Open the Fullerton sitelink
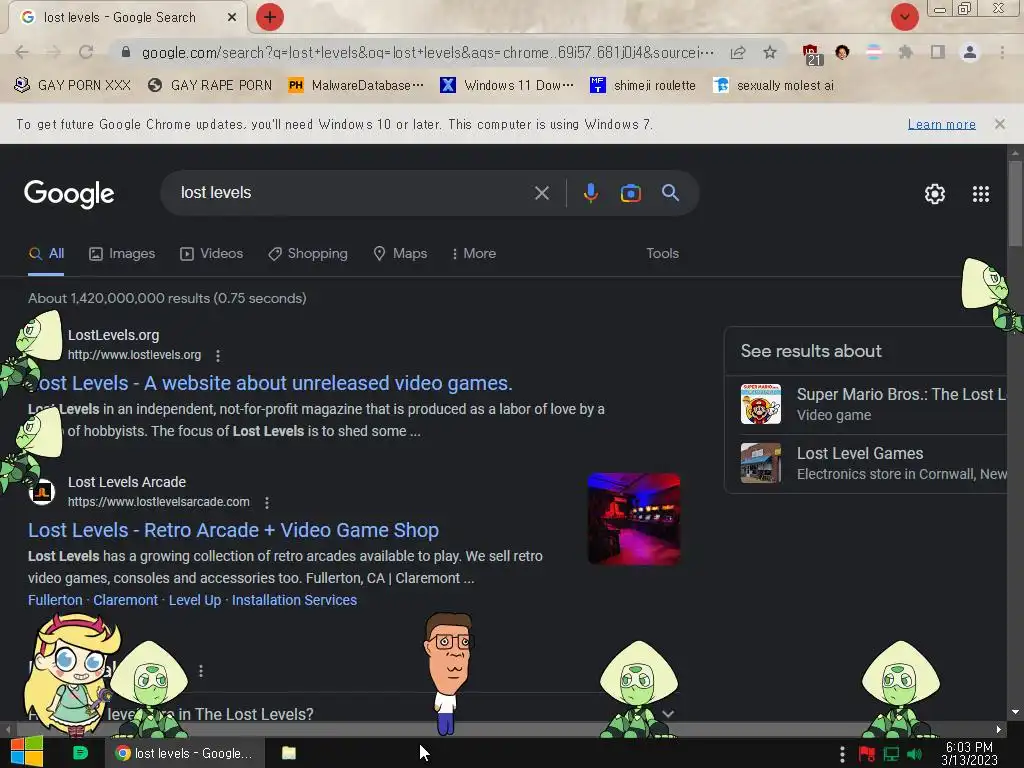Screen dimensions: 1024x768 (55, 600)
